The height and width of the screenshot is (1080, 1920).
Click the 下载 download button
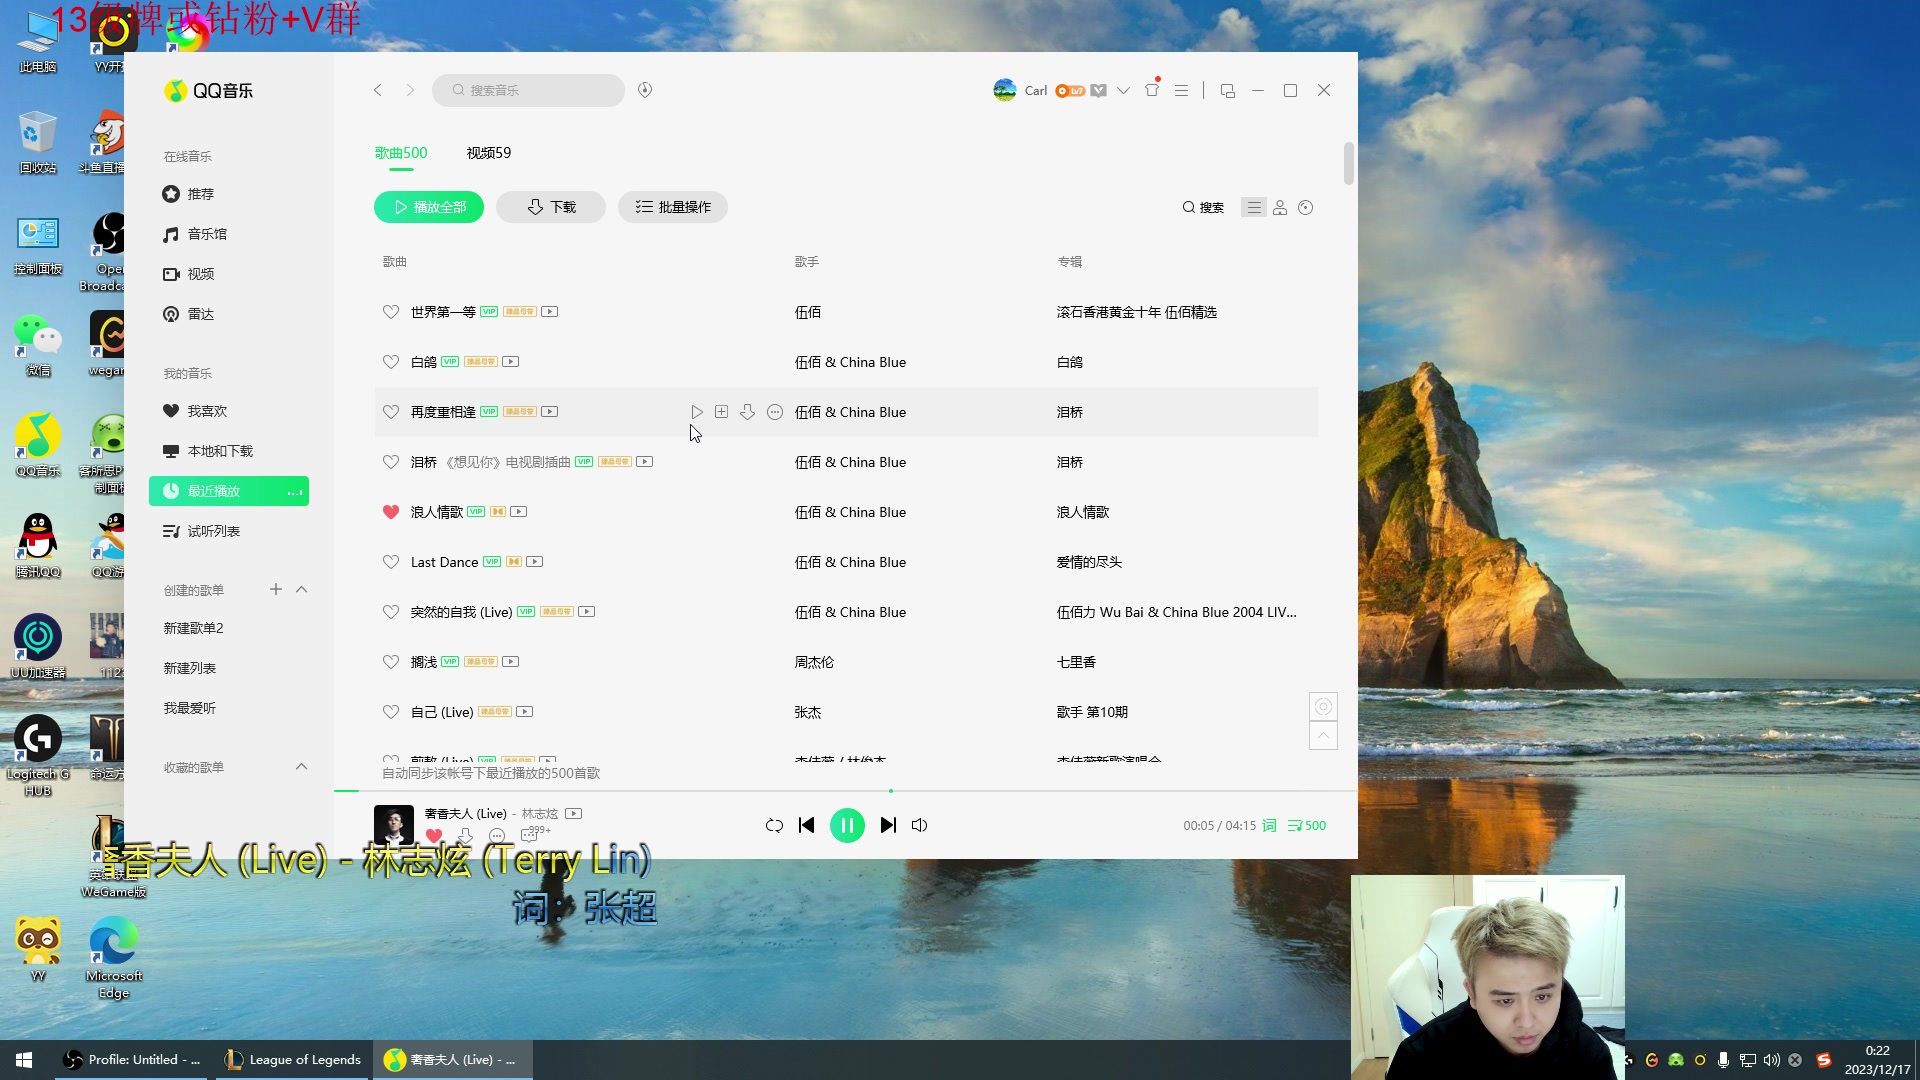click(551, 207)
